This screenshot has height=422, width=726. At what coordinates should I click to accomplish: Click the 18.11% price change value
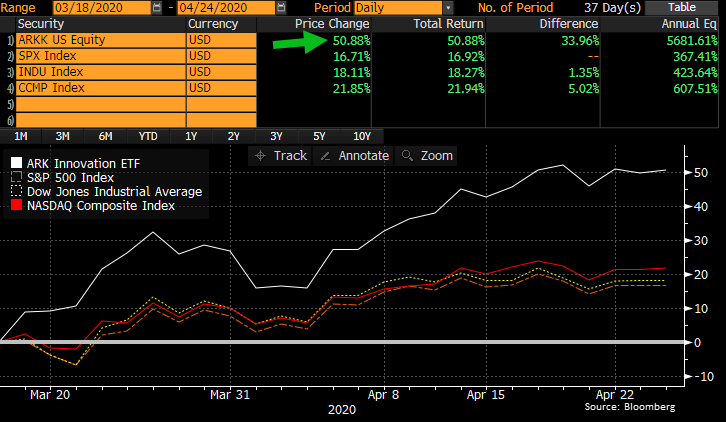coord(351,73)
